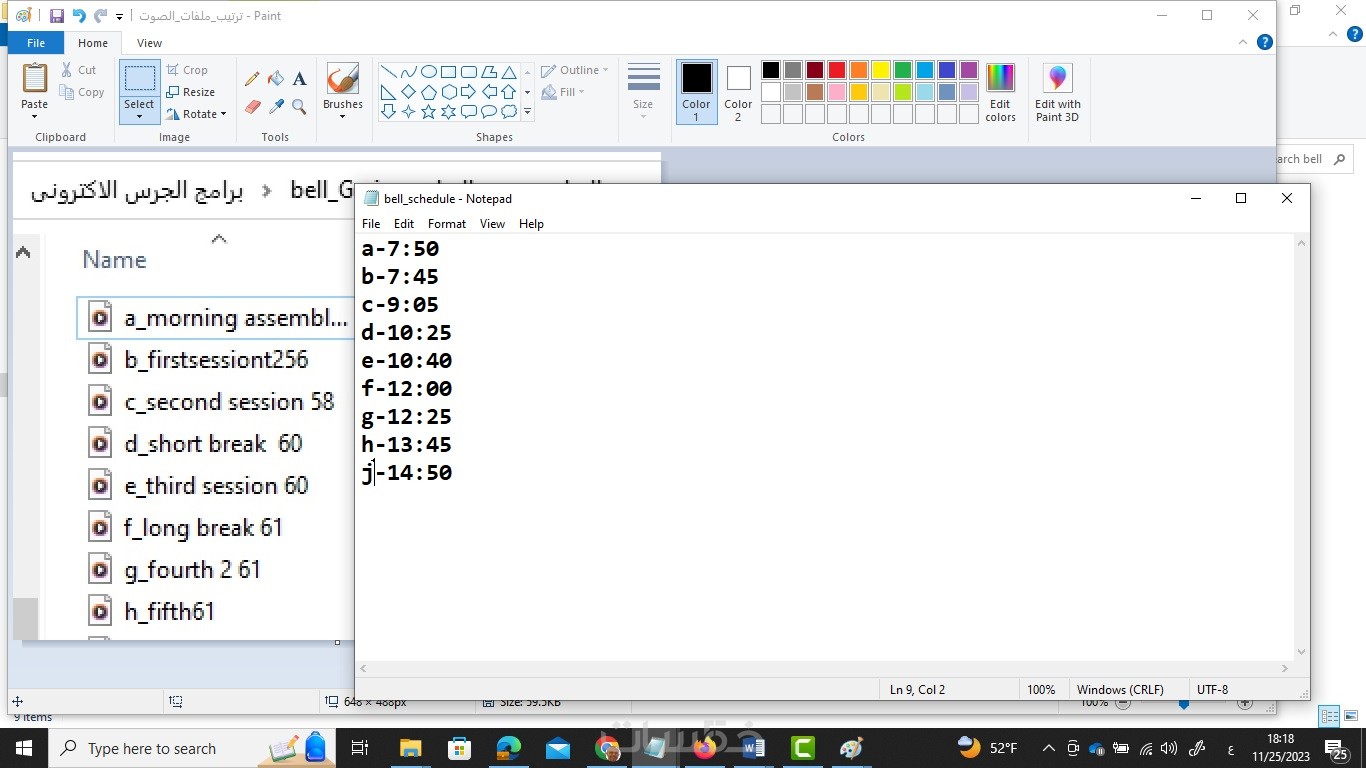
Task: Select the Fill with color bucket tool
Action: tap(276, 79)
